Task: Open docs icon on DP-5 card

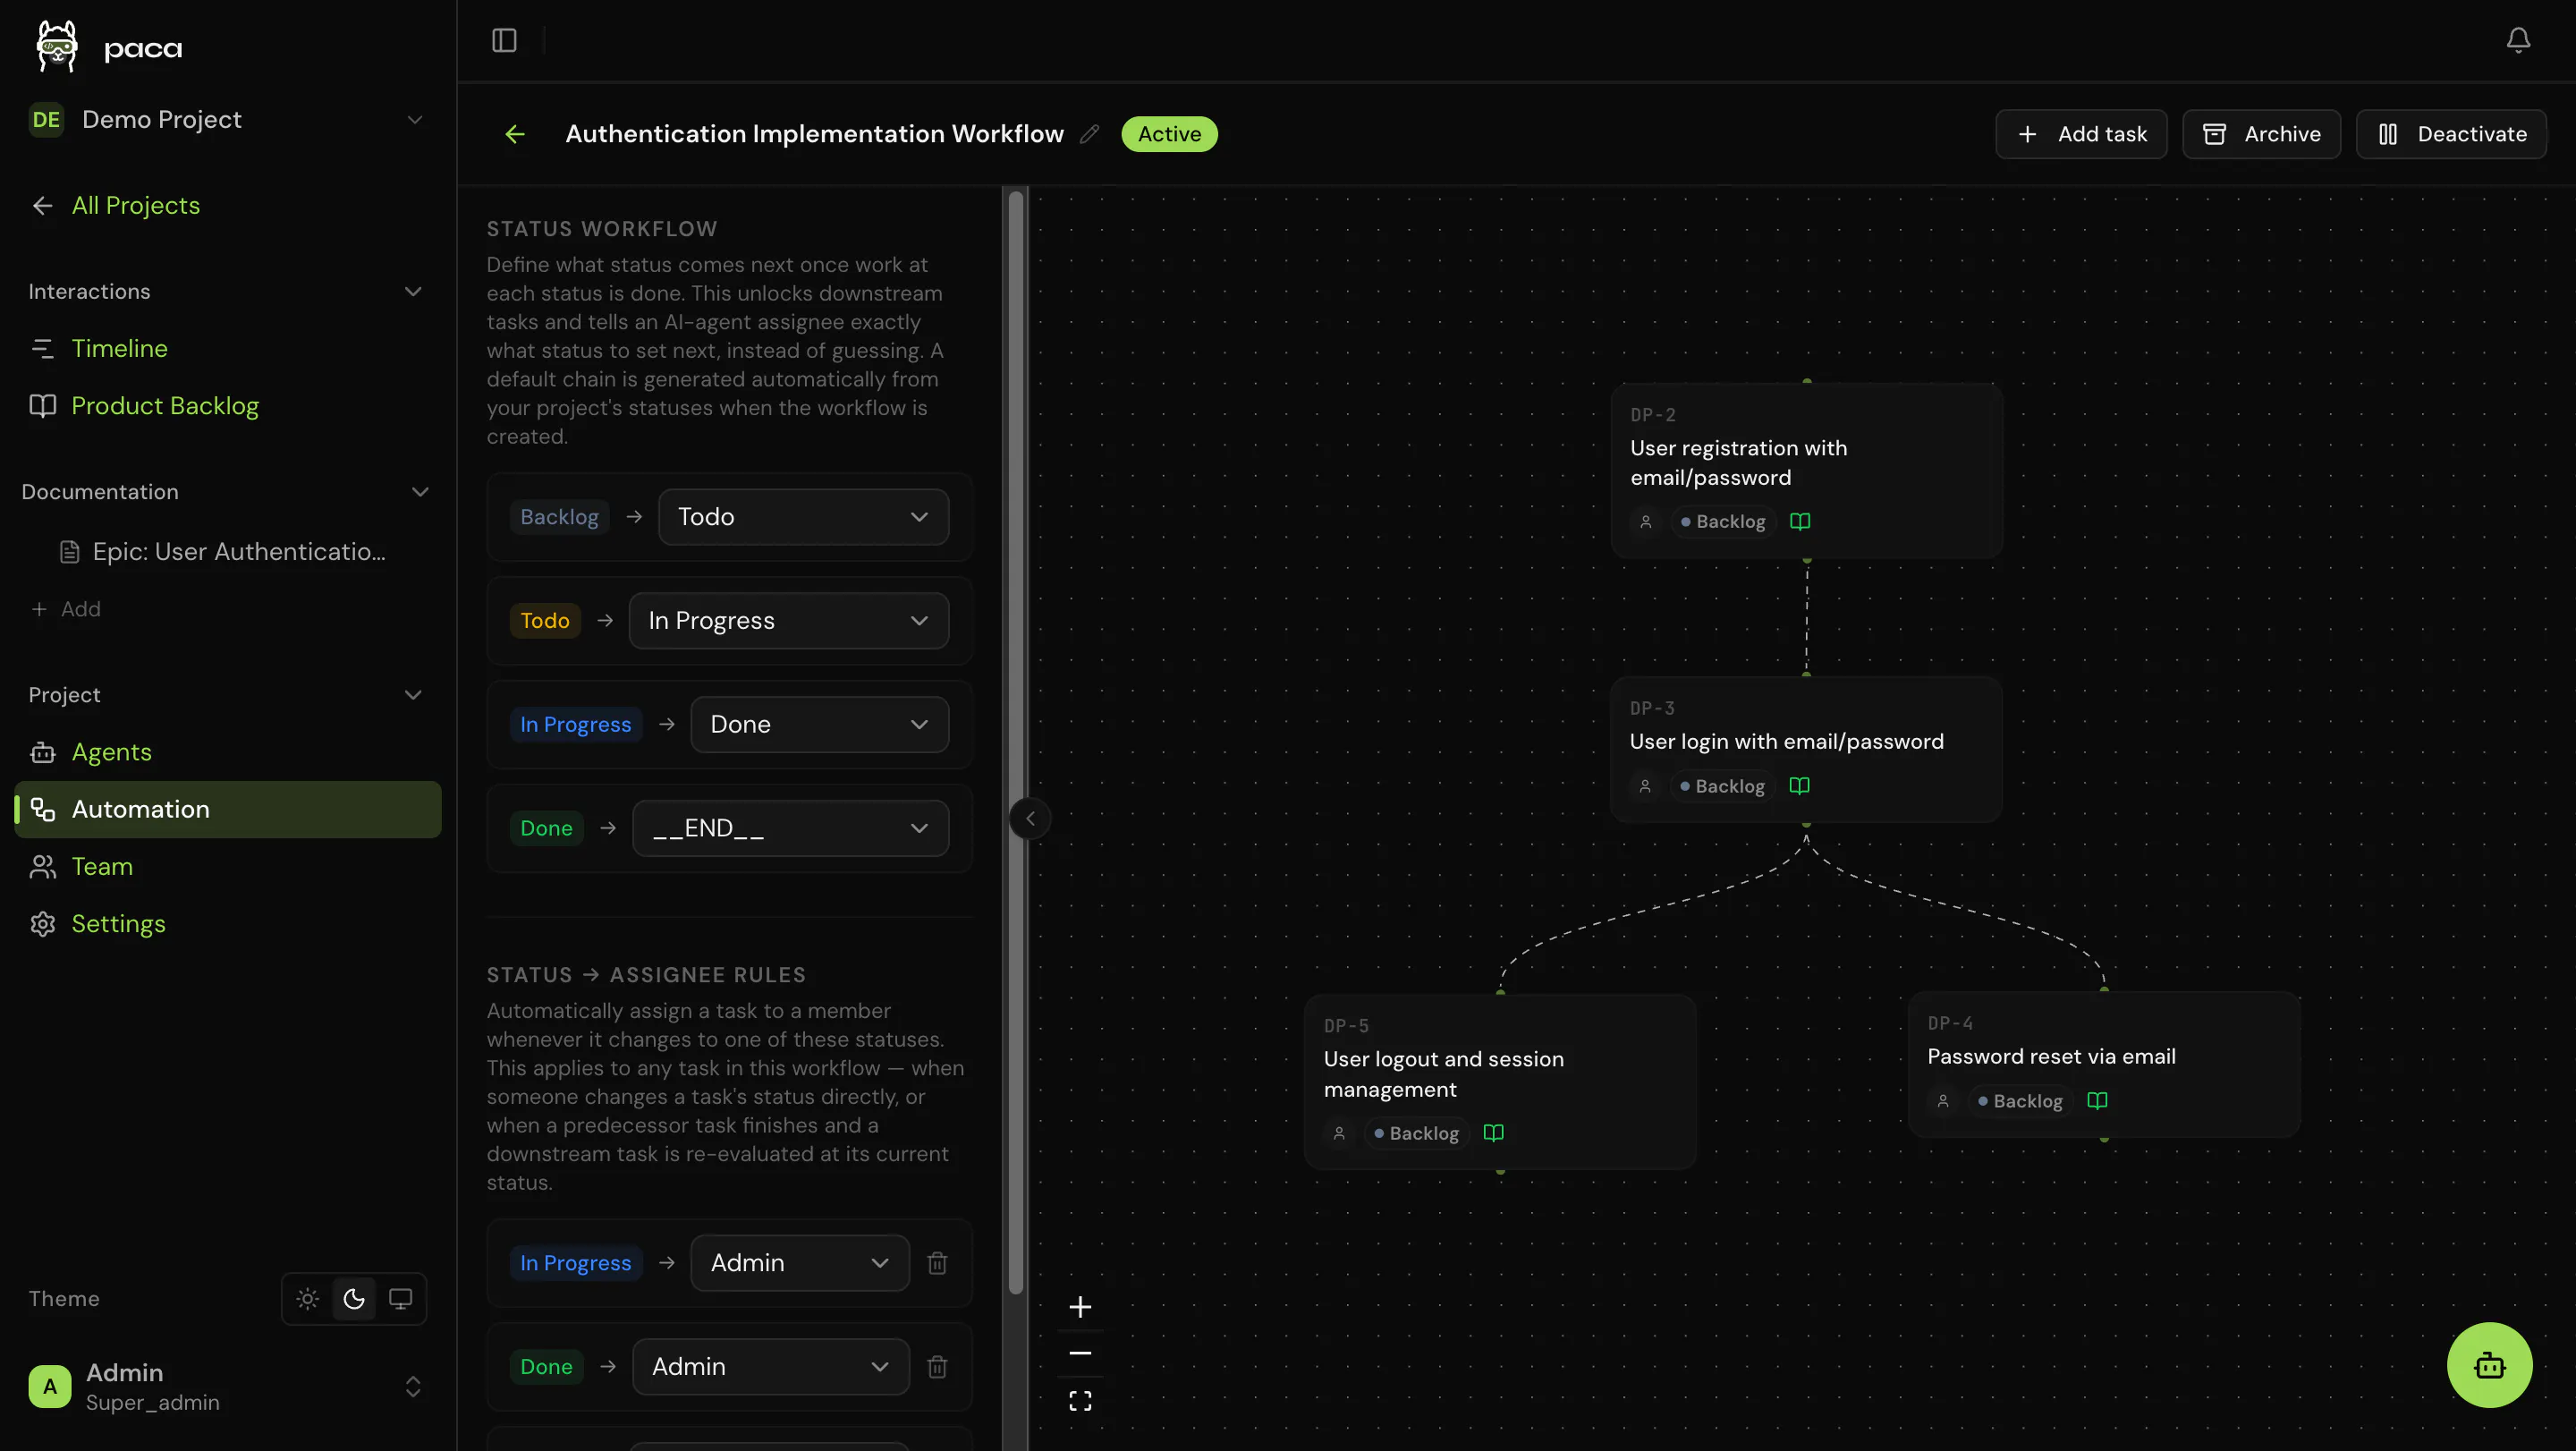Action: click(x=1493, y=1133)
